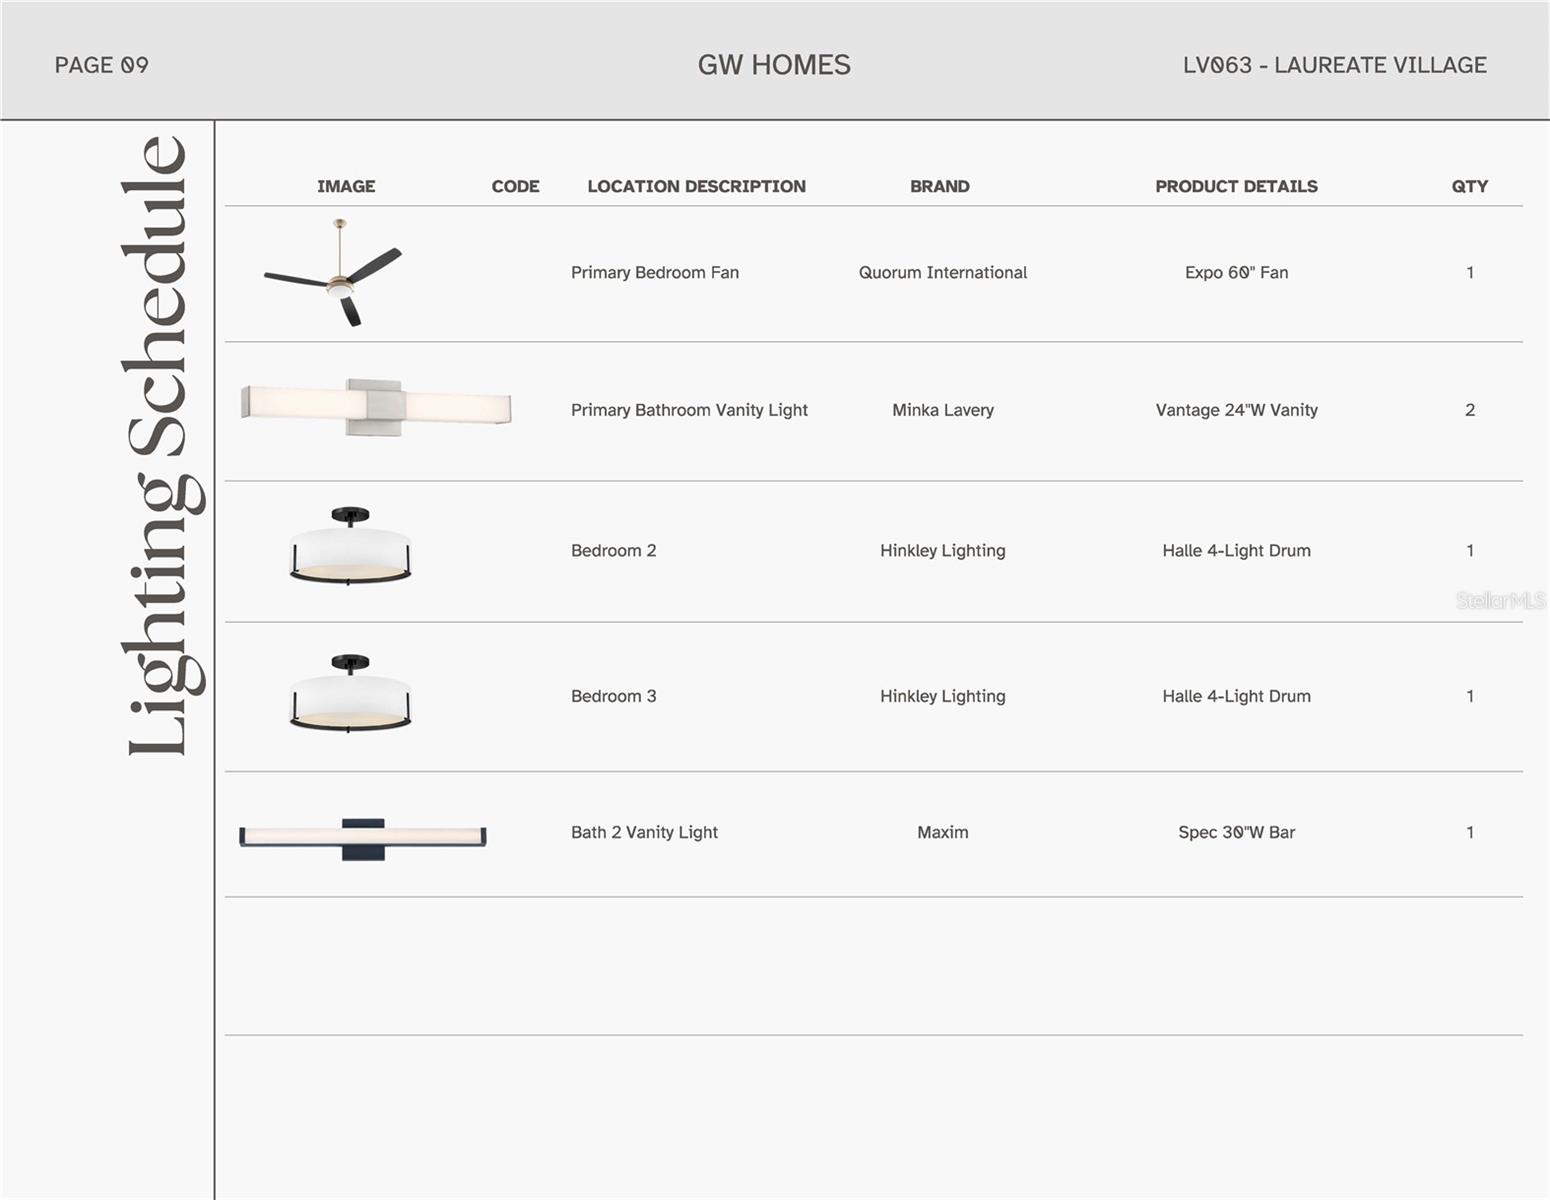Click the QTY column header
The image size is (1550, 1200).
(x=1469, y=186)
